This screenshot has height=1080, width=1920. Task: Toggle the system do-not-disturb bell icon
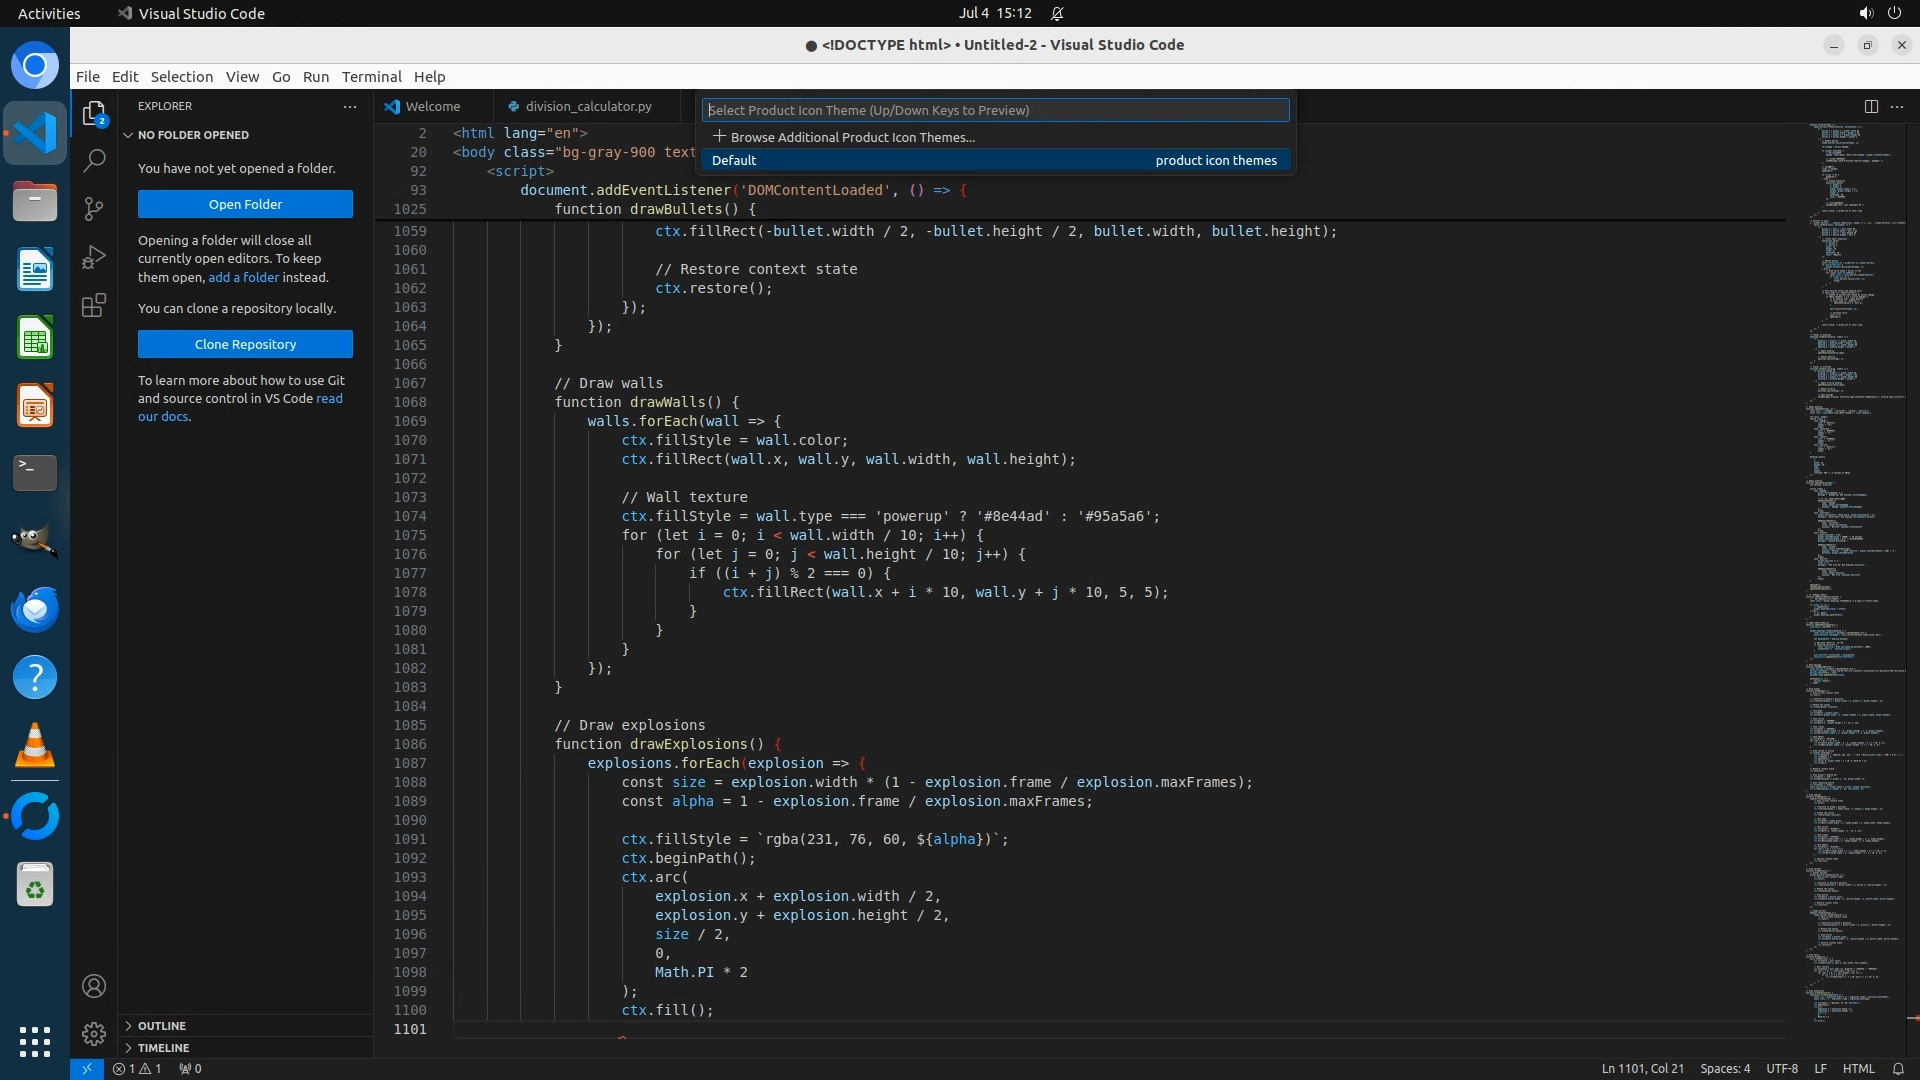coord(1057,13)
